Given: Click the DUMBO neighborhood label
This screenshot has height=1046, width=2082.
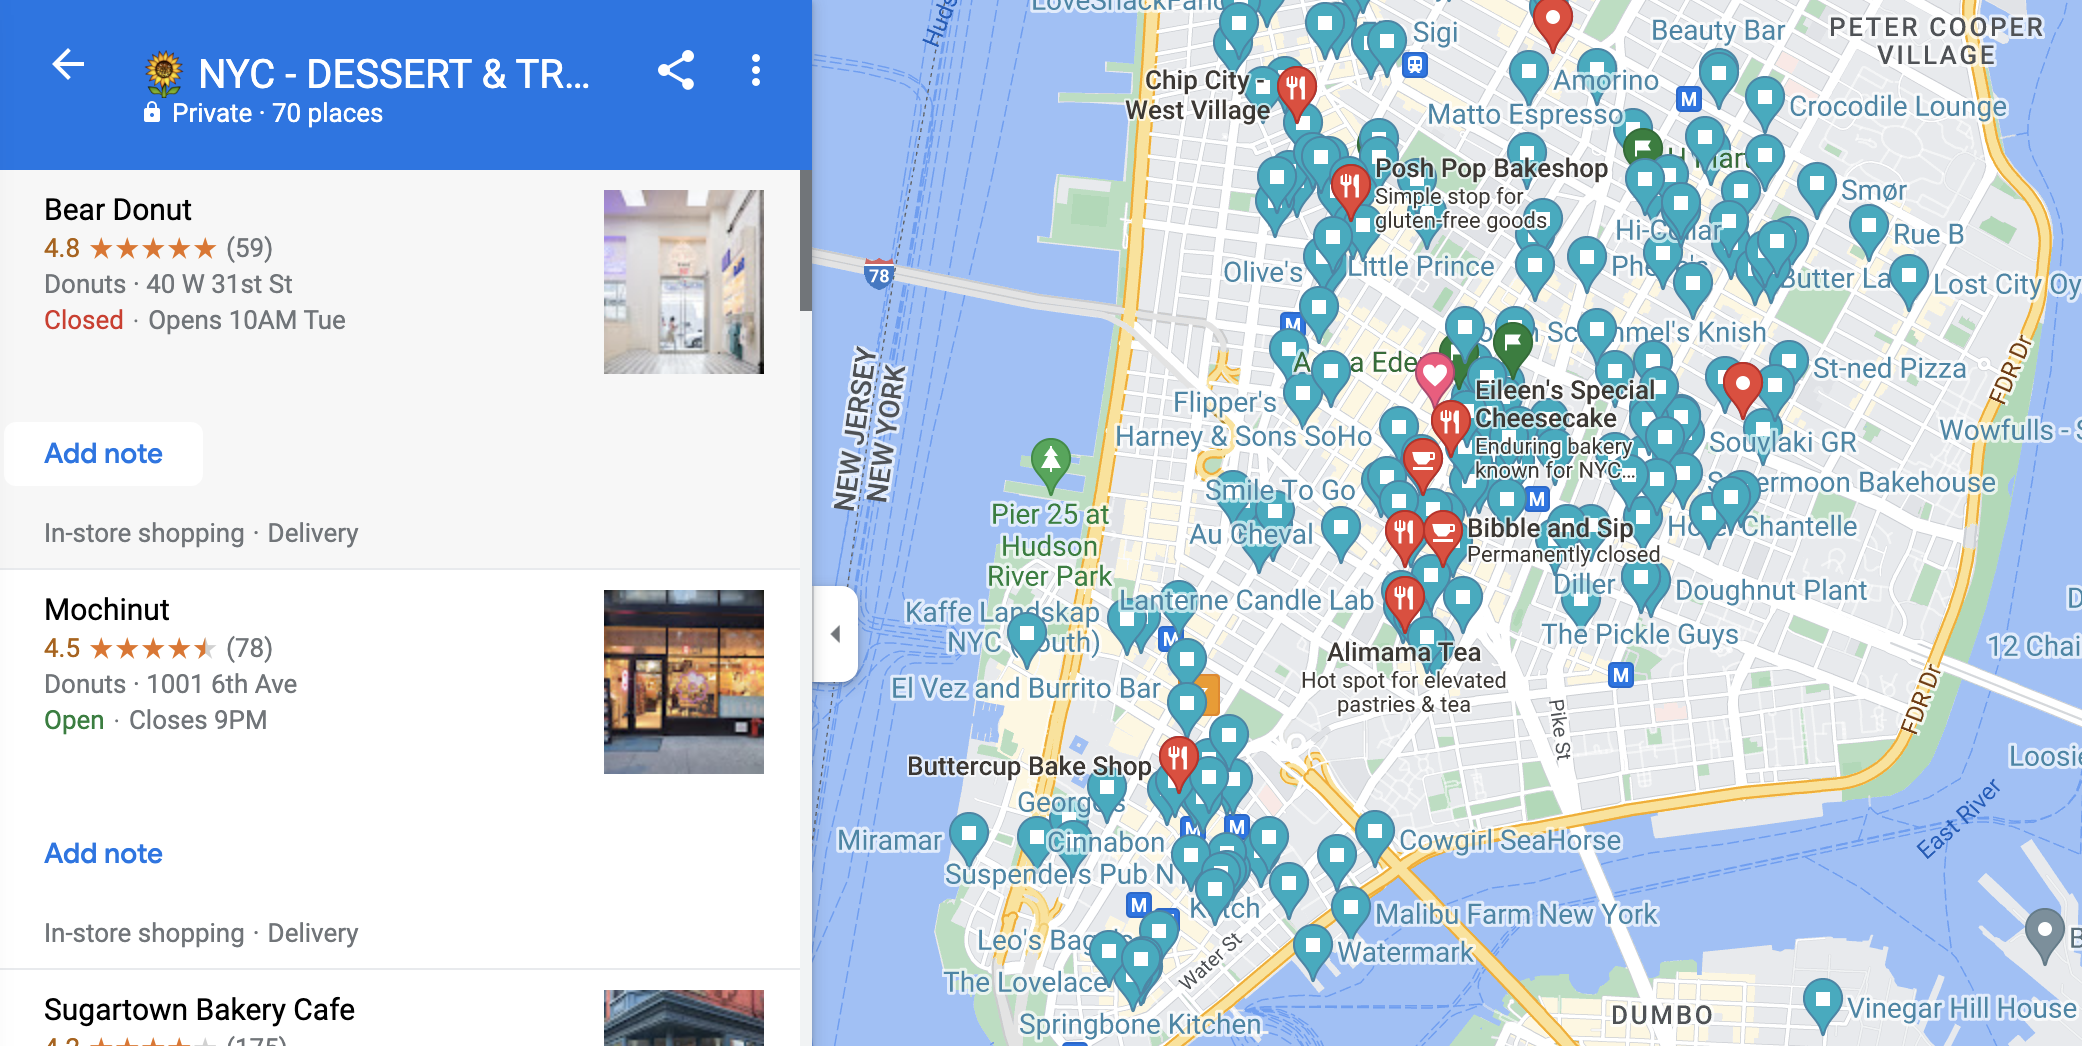Looking at the screenshot, I should pyautogui.click(x=1662, y=1015).
